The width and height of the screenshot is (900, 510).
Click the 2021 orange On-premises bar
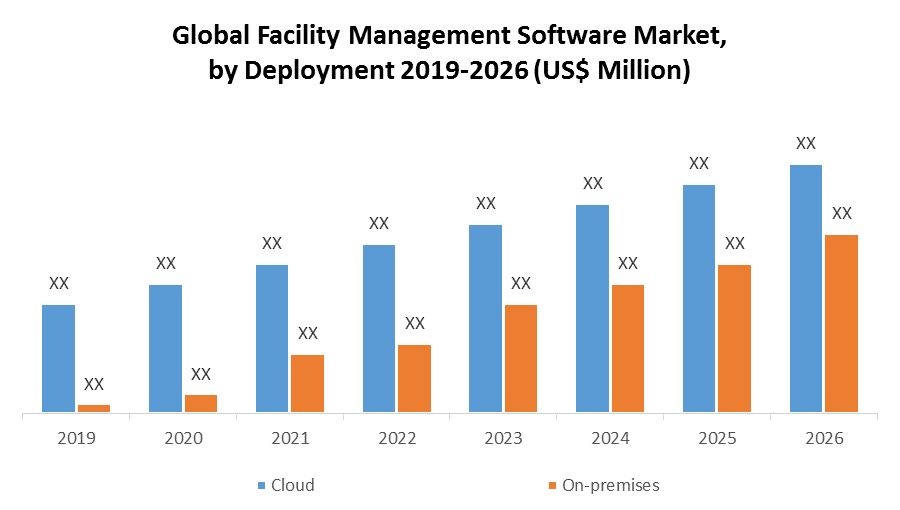pyautogui.click(x=307, y=383)
